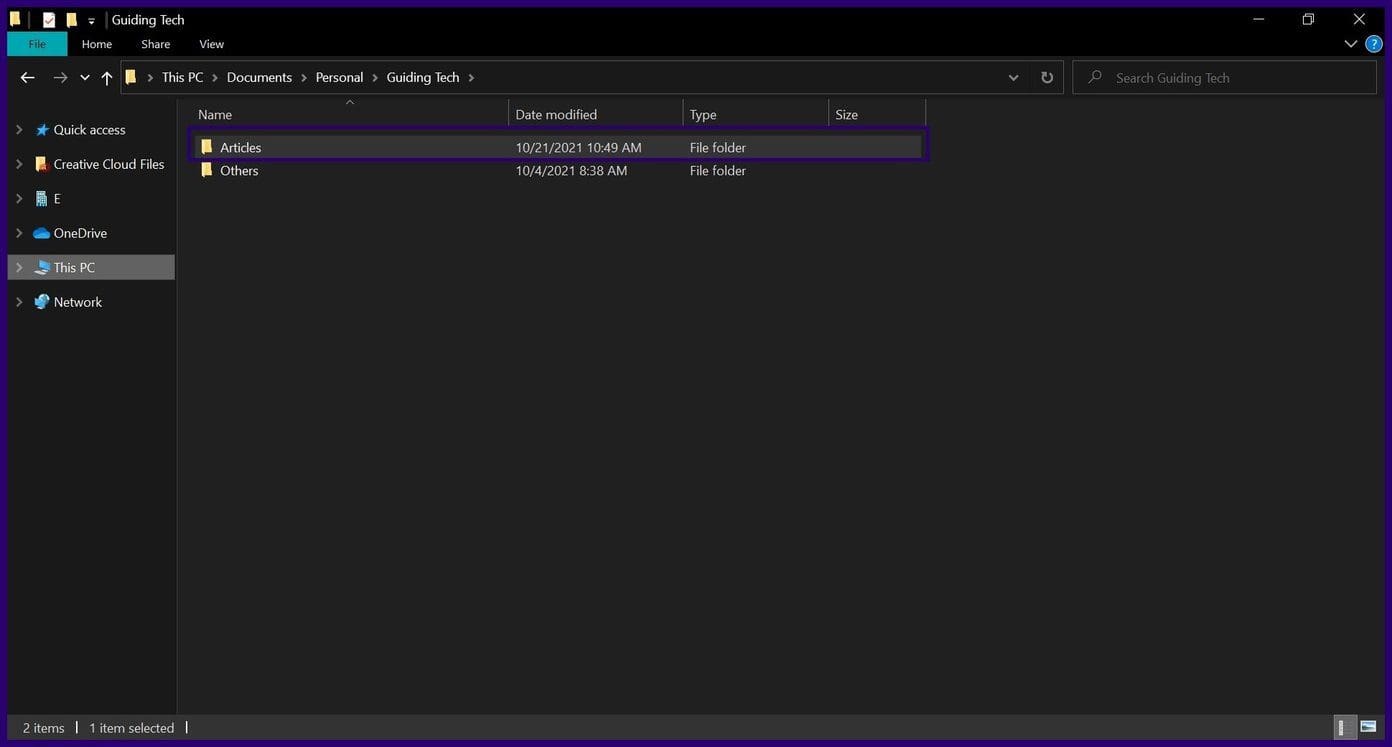Click the date 10/4/2021 8:38 AM
Image resolution: width=1392 pixels, height=747 pixels.
click(x=571, y=170)
